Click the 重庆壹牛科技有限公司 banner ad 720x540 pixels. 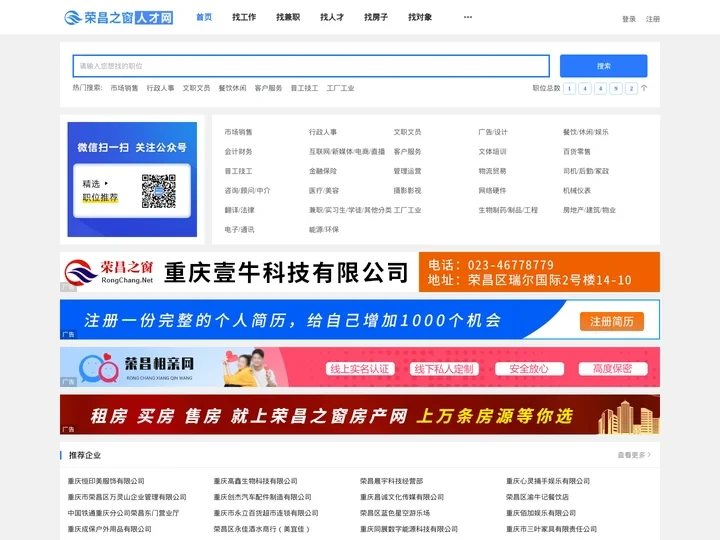[360, 272]
